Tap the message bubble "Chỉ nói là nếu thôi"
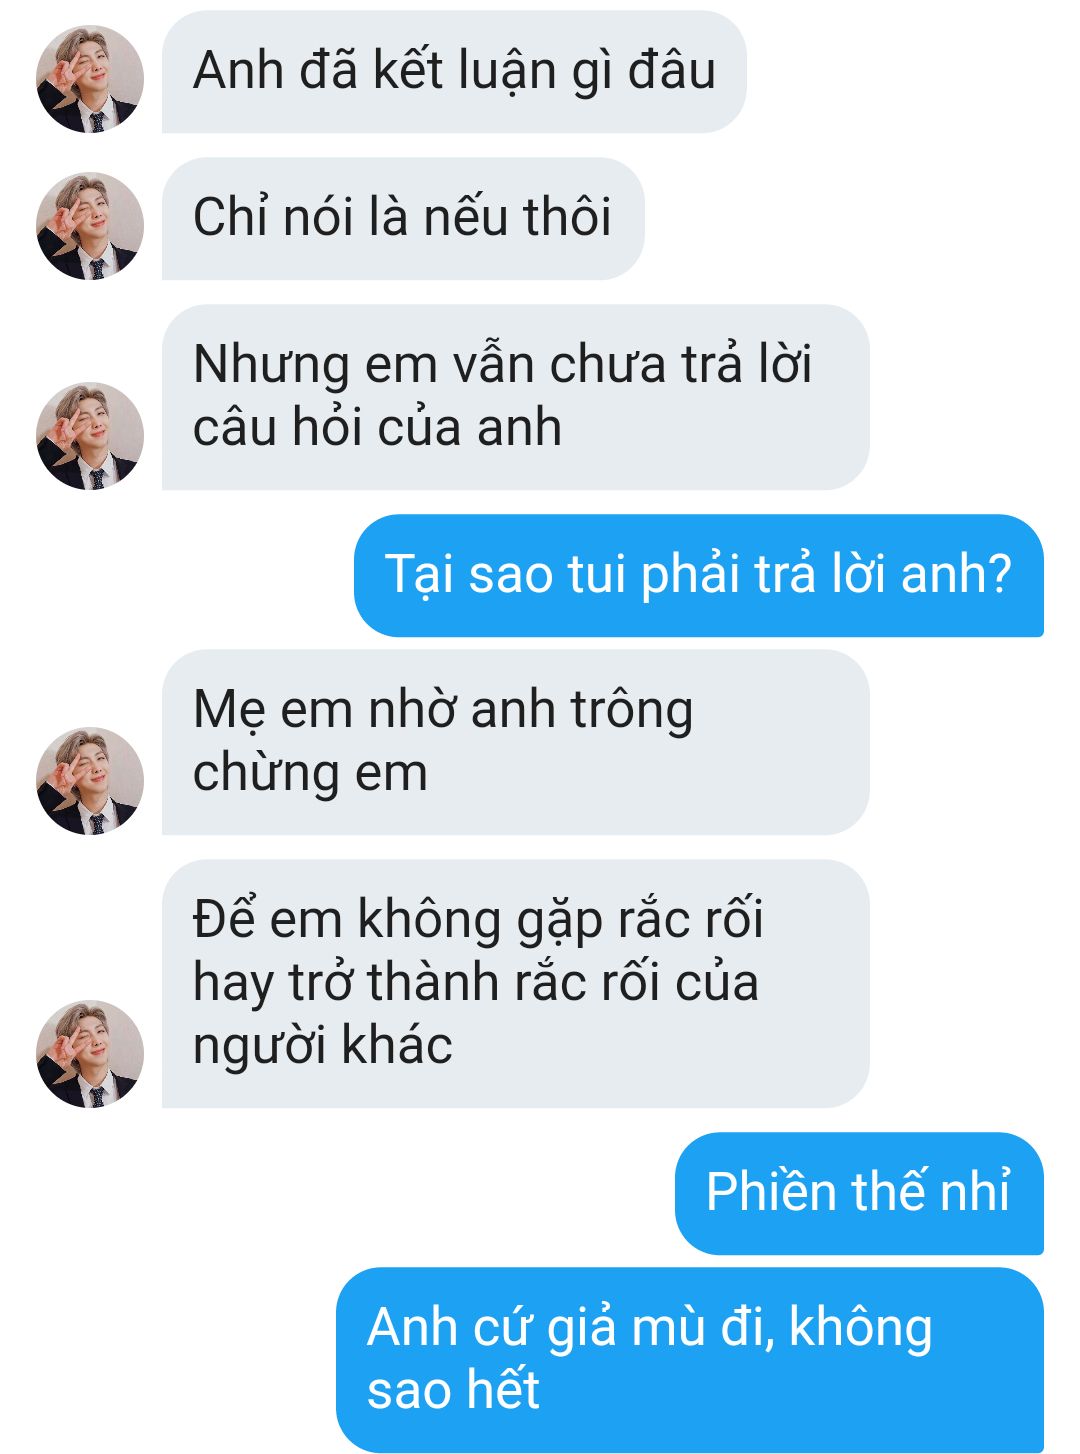 tap(403, 219)
